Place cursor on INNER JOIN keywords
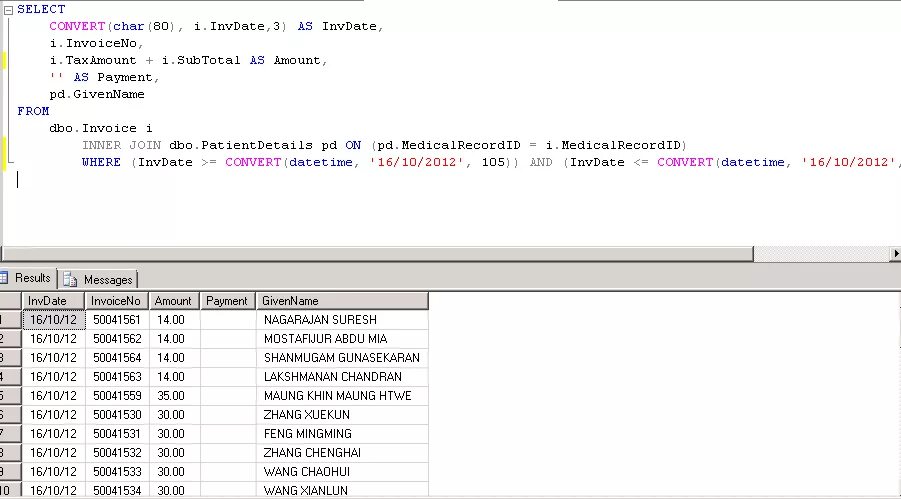The height and width of the screenshot is (499, 901). [122, 145]
